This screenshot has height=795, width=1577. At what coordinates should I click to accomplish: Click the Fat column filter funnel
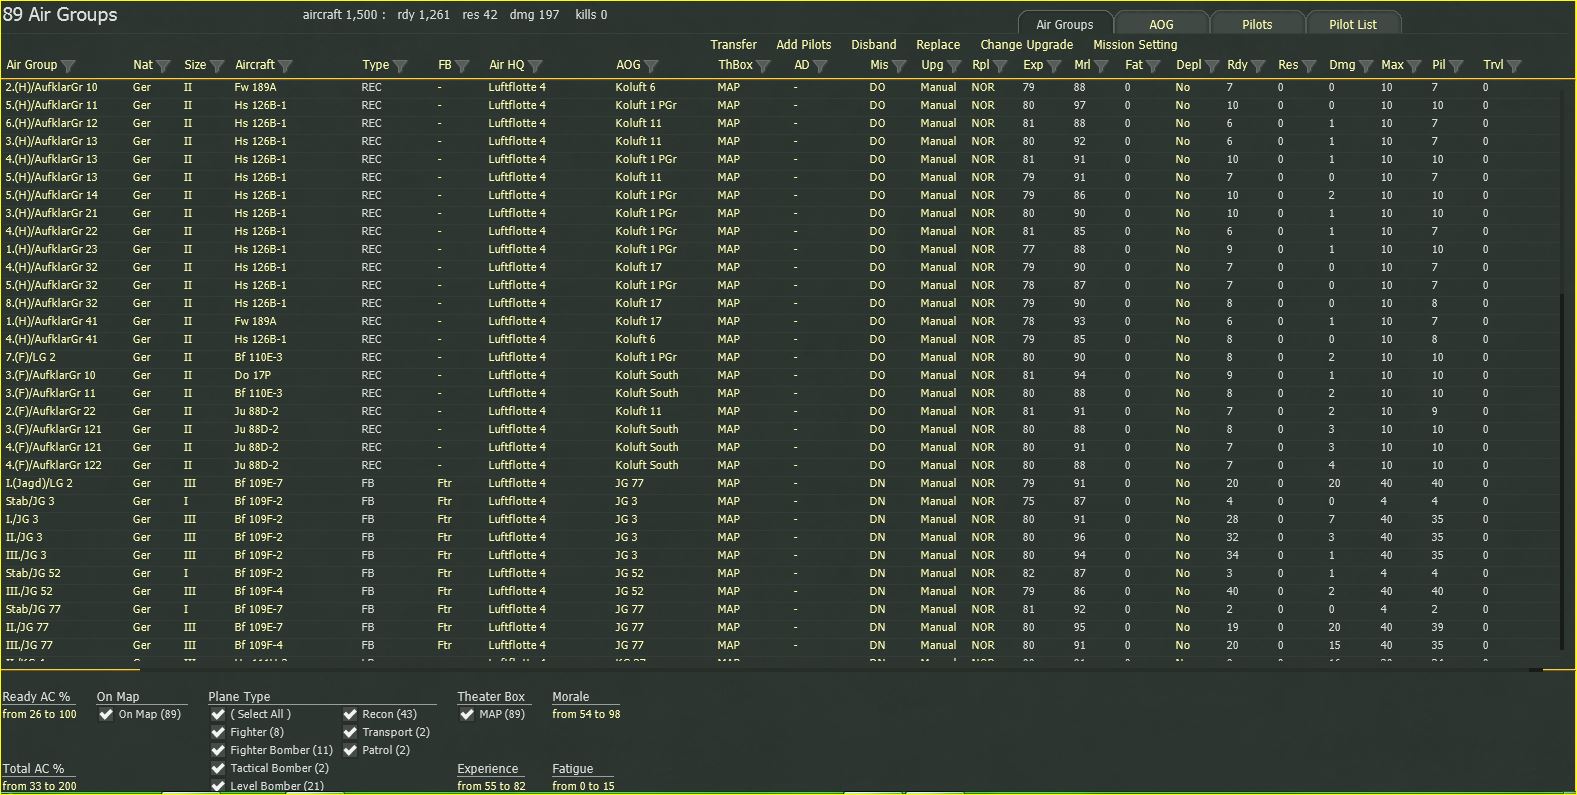click(x=1153, y=66)
